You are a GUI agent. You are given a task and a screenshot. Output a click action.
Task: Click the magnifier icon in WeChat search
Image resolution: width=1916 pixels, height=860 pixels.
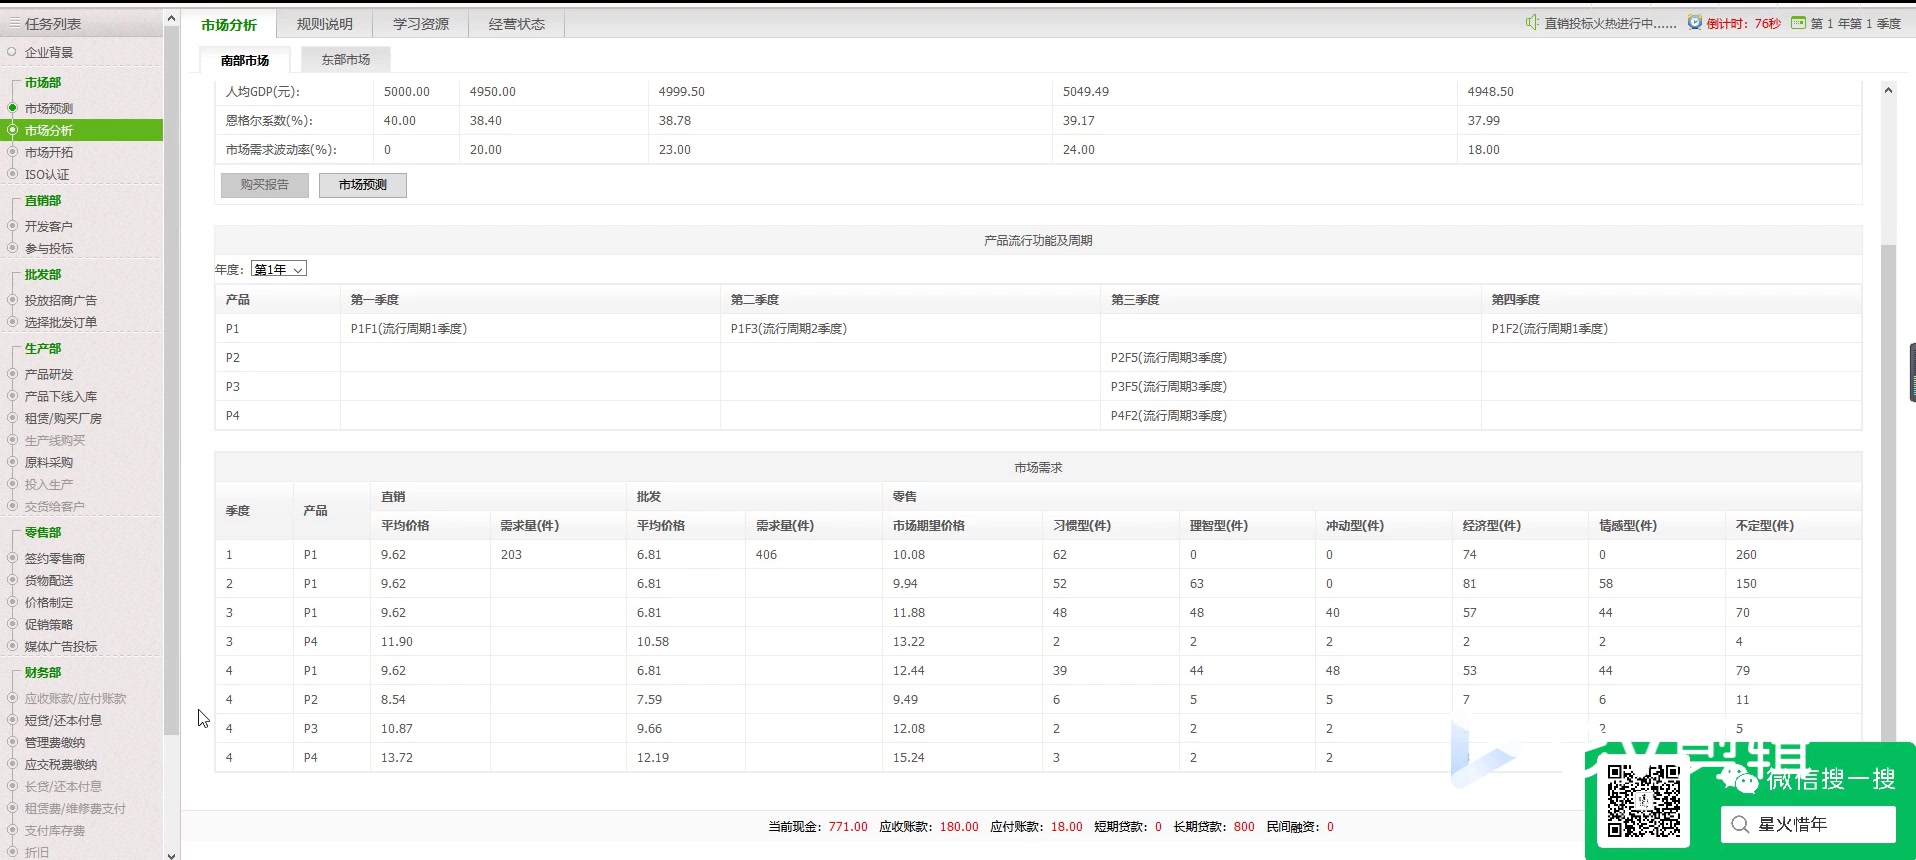click(x=1740, y=824)
